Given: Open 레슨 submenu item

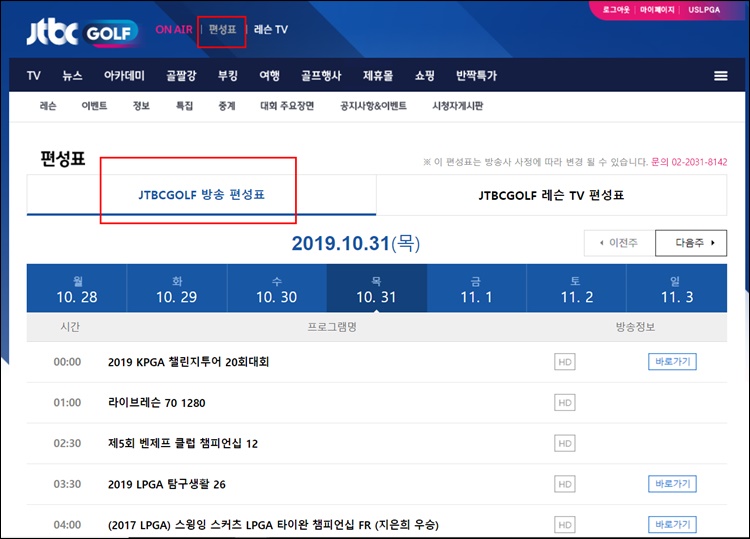Looking at the screenshot, I should pos(48,106).
